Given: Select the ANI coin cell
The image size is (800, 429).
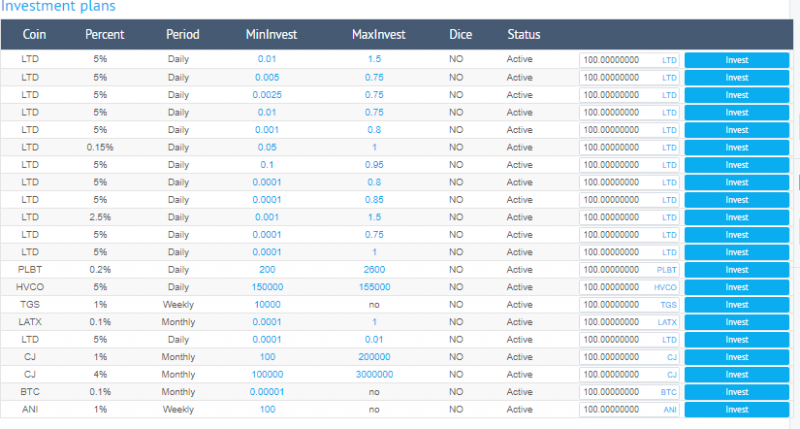Looking at the screenshot, I should coord(30,410).
